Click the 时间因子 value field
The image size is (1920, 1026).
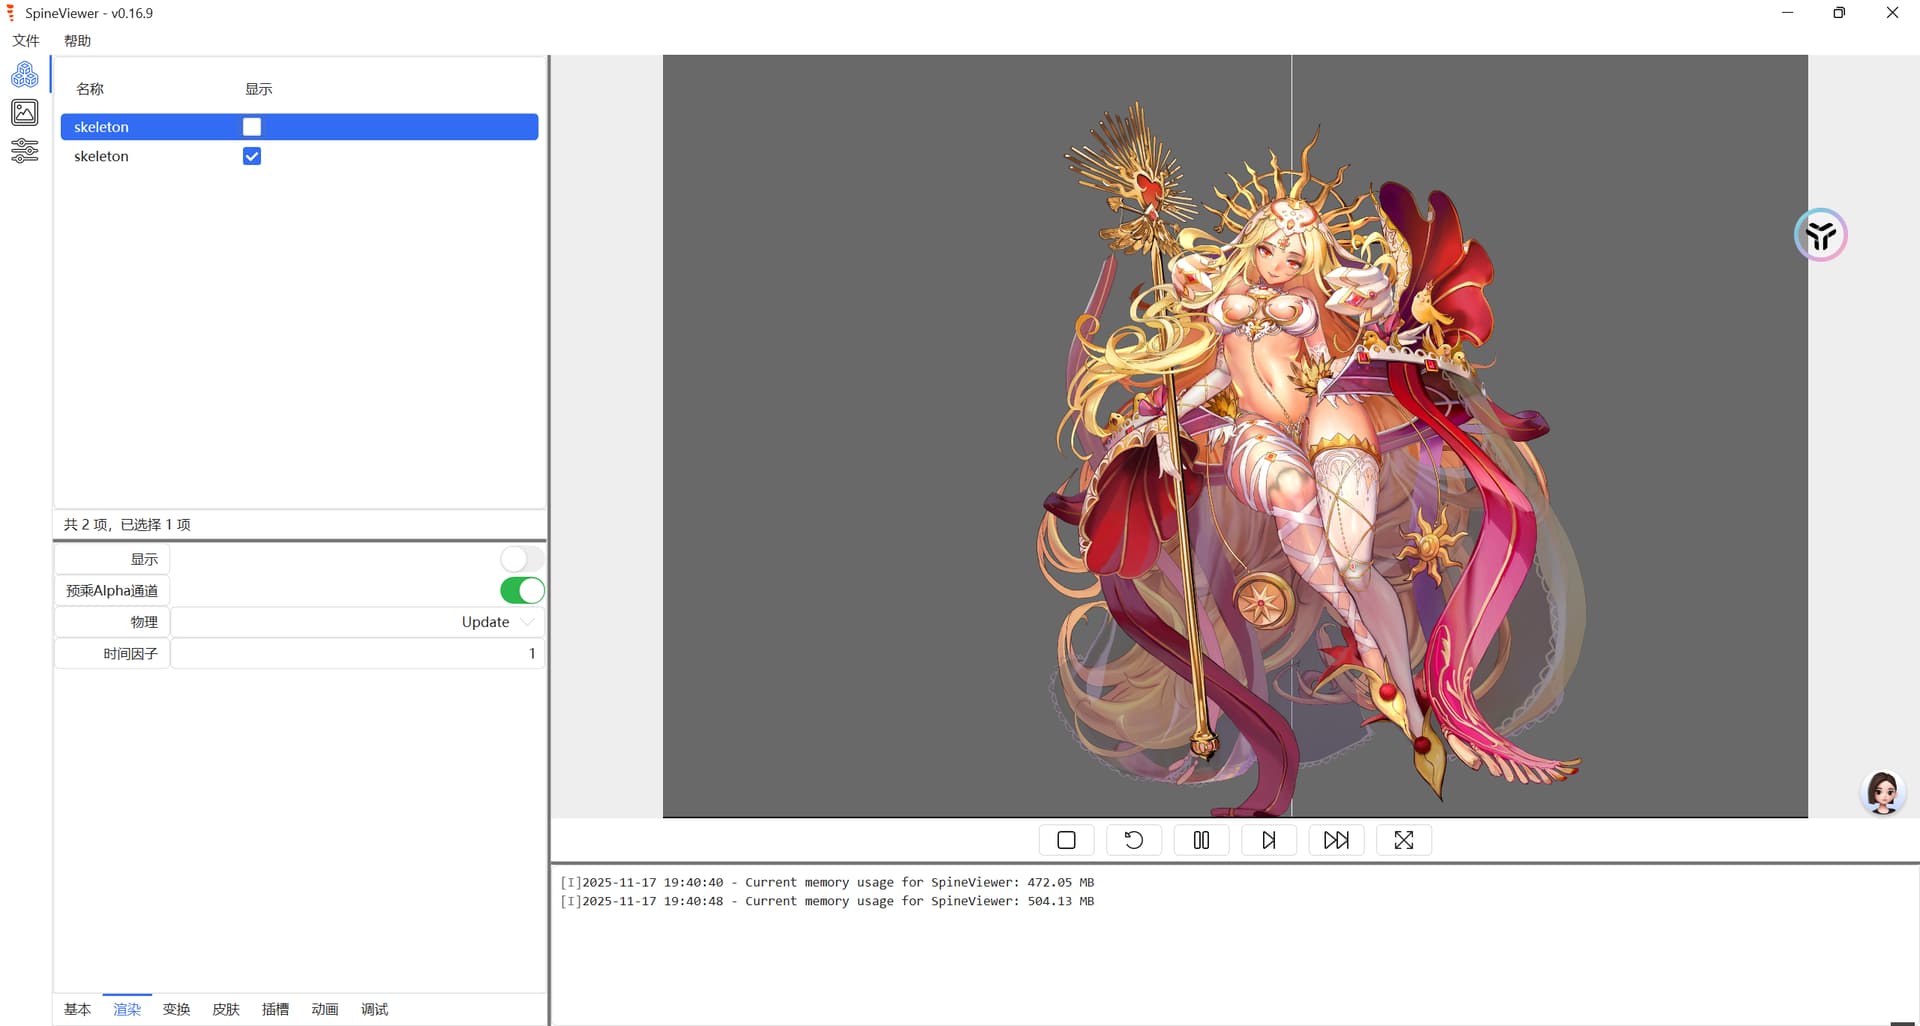click(x=357, y=654)
